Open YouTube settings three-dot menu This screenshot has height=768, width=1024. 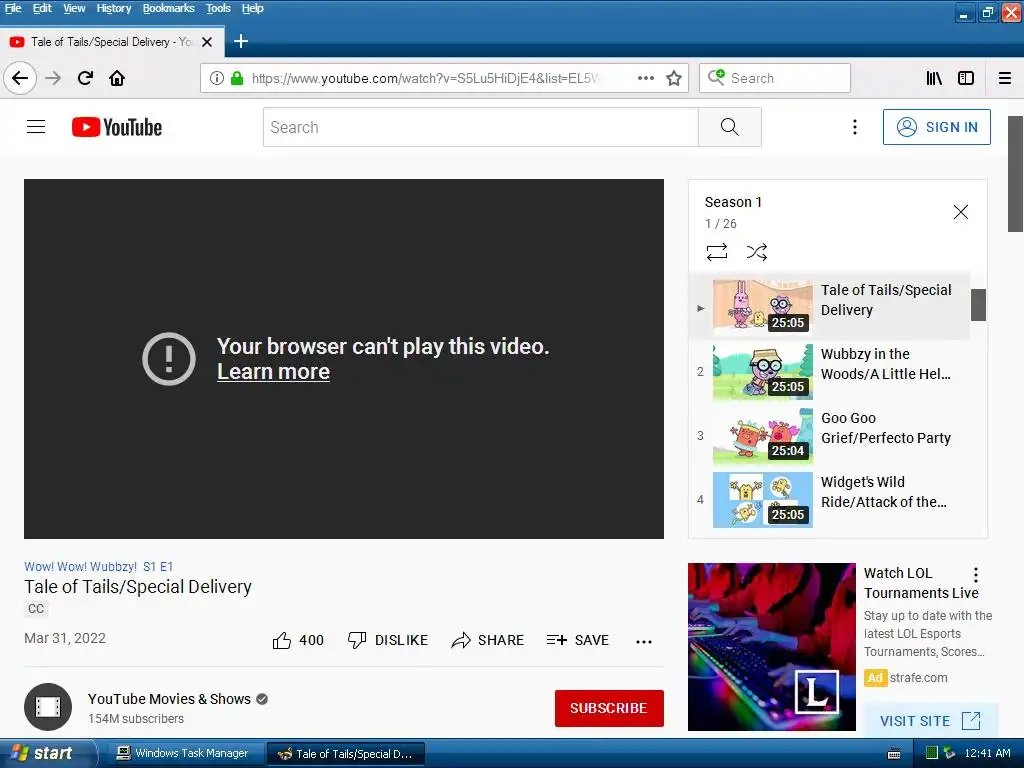point(855,127)
